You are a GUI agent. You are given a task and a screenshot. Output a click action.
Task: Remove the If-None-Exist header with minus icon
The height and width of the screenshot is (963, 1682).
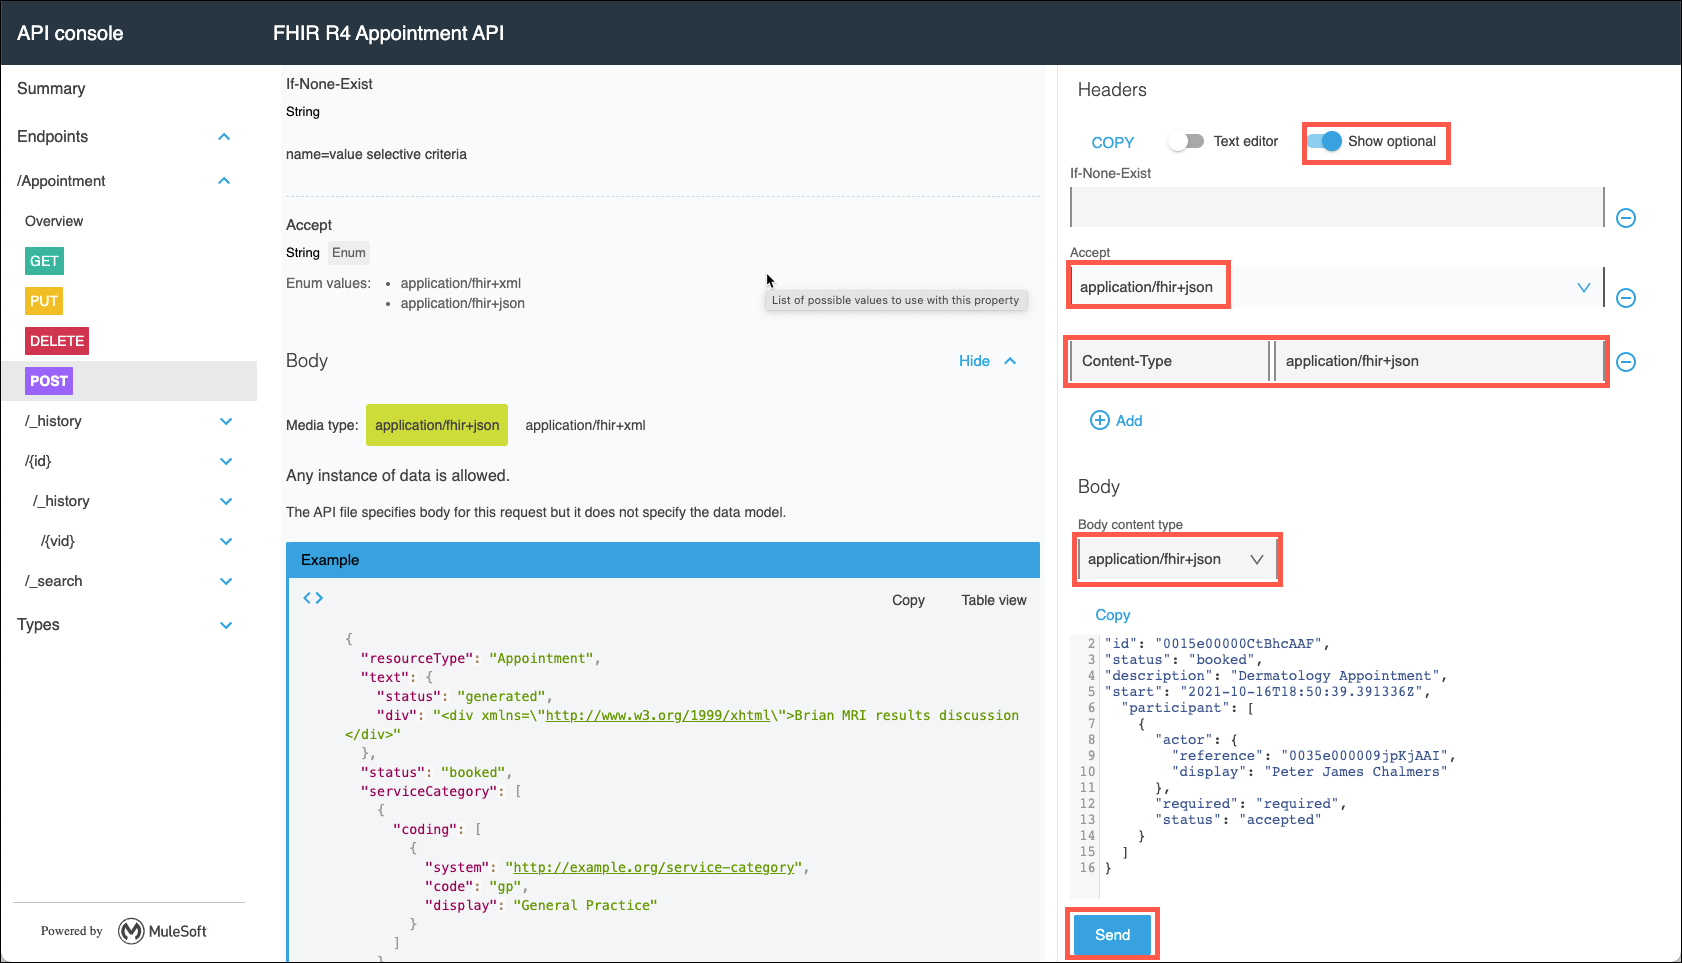pos(1626,218)
